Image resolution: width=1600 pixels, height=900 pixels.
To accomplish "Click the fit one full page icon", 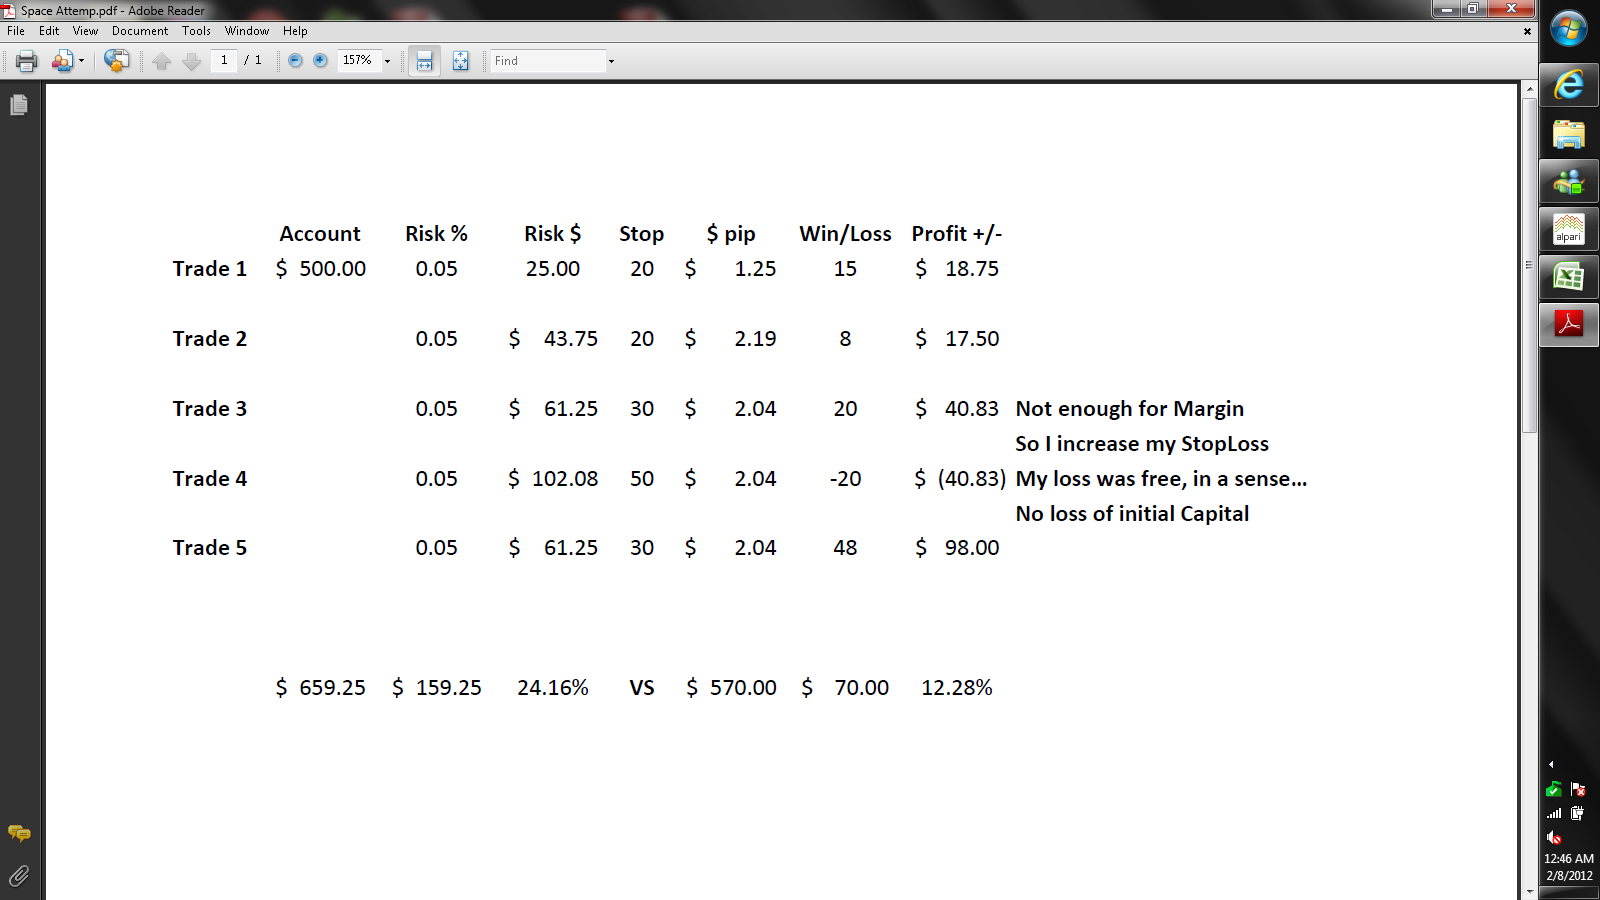I will [460, 61].
